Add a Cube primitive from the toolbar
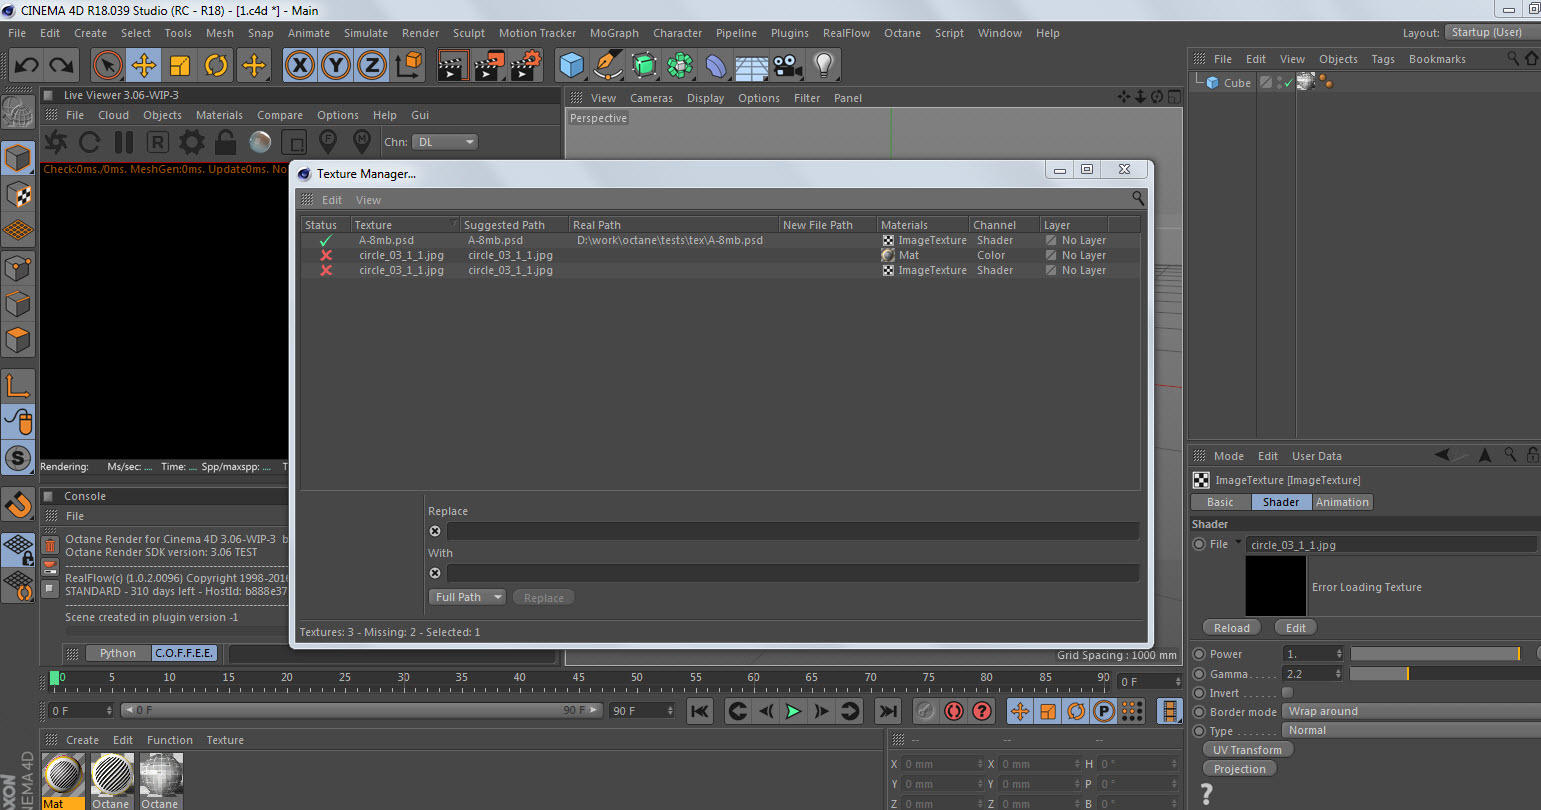This screenshot has width=1541, height=810. [x=571, y=66]
